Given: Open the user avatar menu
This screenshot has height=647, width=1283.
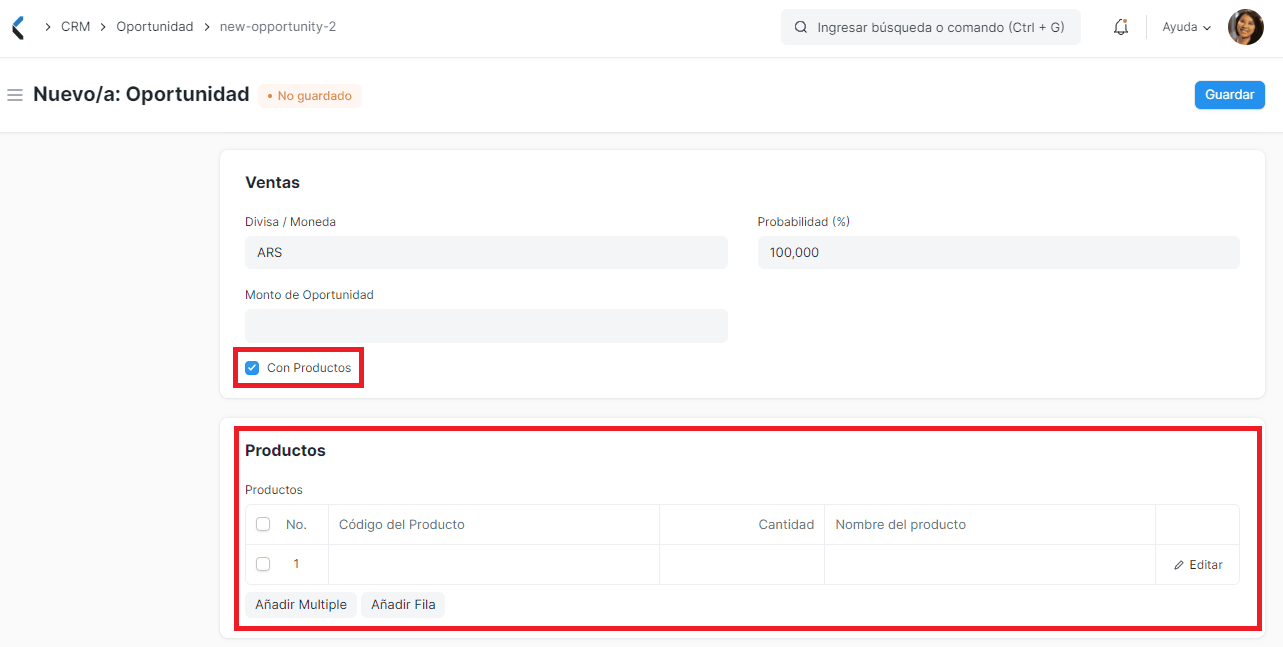Looking at the screenshot, I should [1246, 27].
